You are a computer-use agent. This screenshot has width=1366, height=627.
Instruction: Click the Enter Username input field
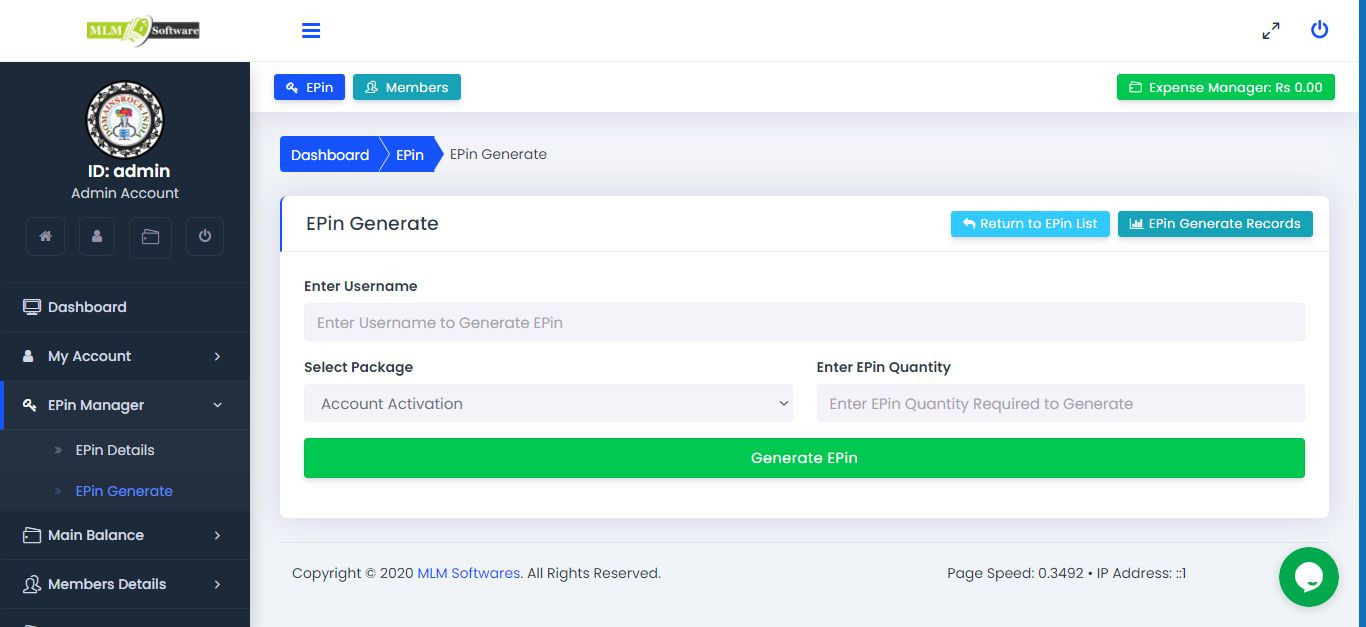point(804,323)
